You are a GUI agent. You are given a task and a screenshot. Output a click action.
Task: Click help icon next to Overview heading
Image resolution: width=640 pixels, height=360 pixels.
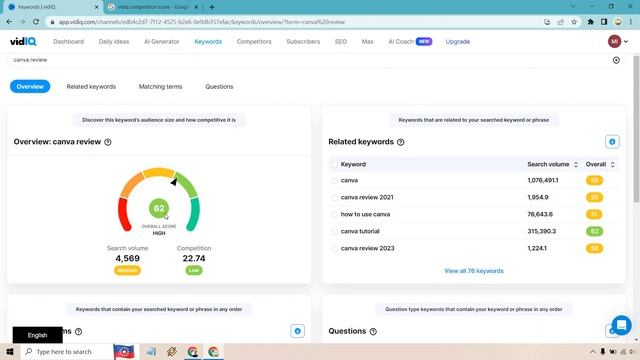click(108, 142)
